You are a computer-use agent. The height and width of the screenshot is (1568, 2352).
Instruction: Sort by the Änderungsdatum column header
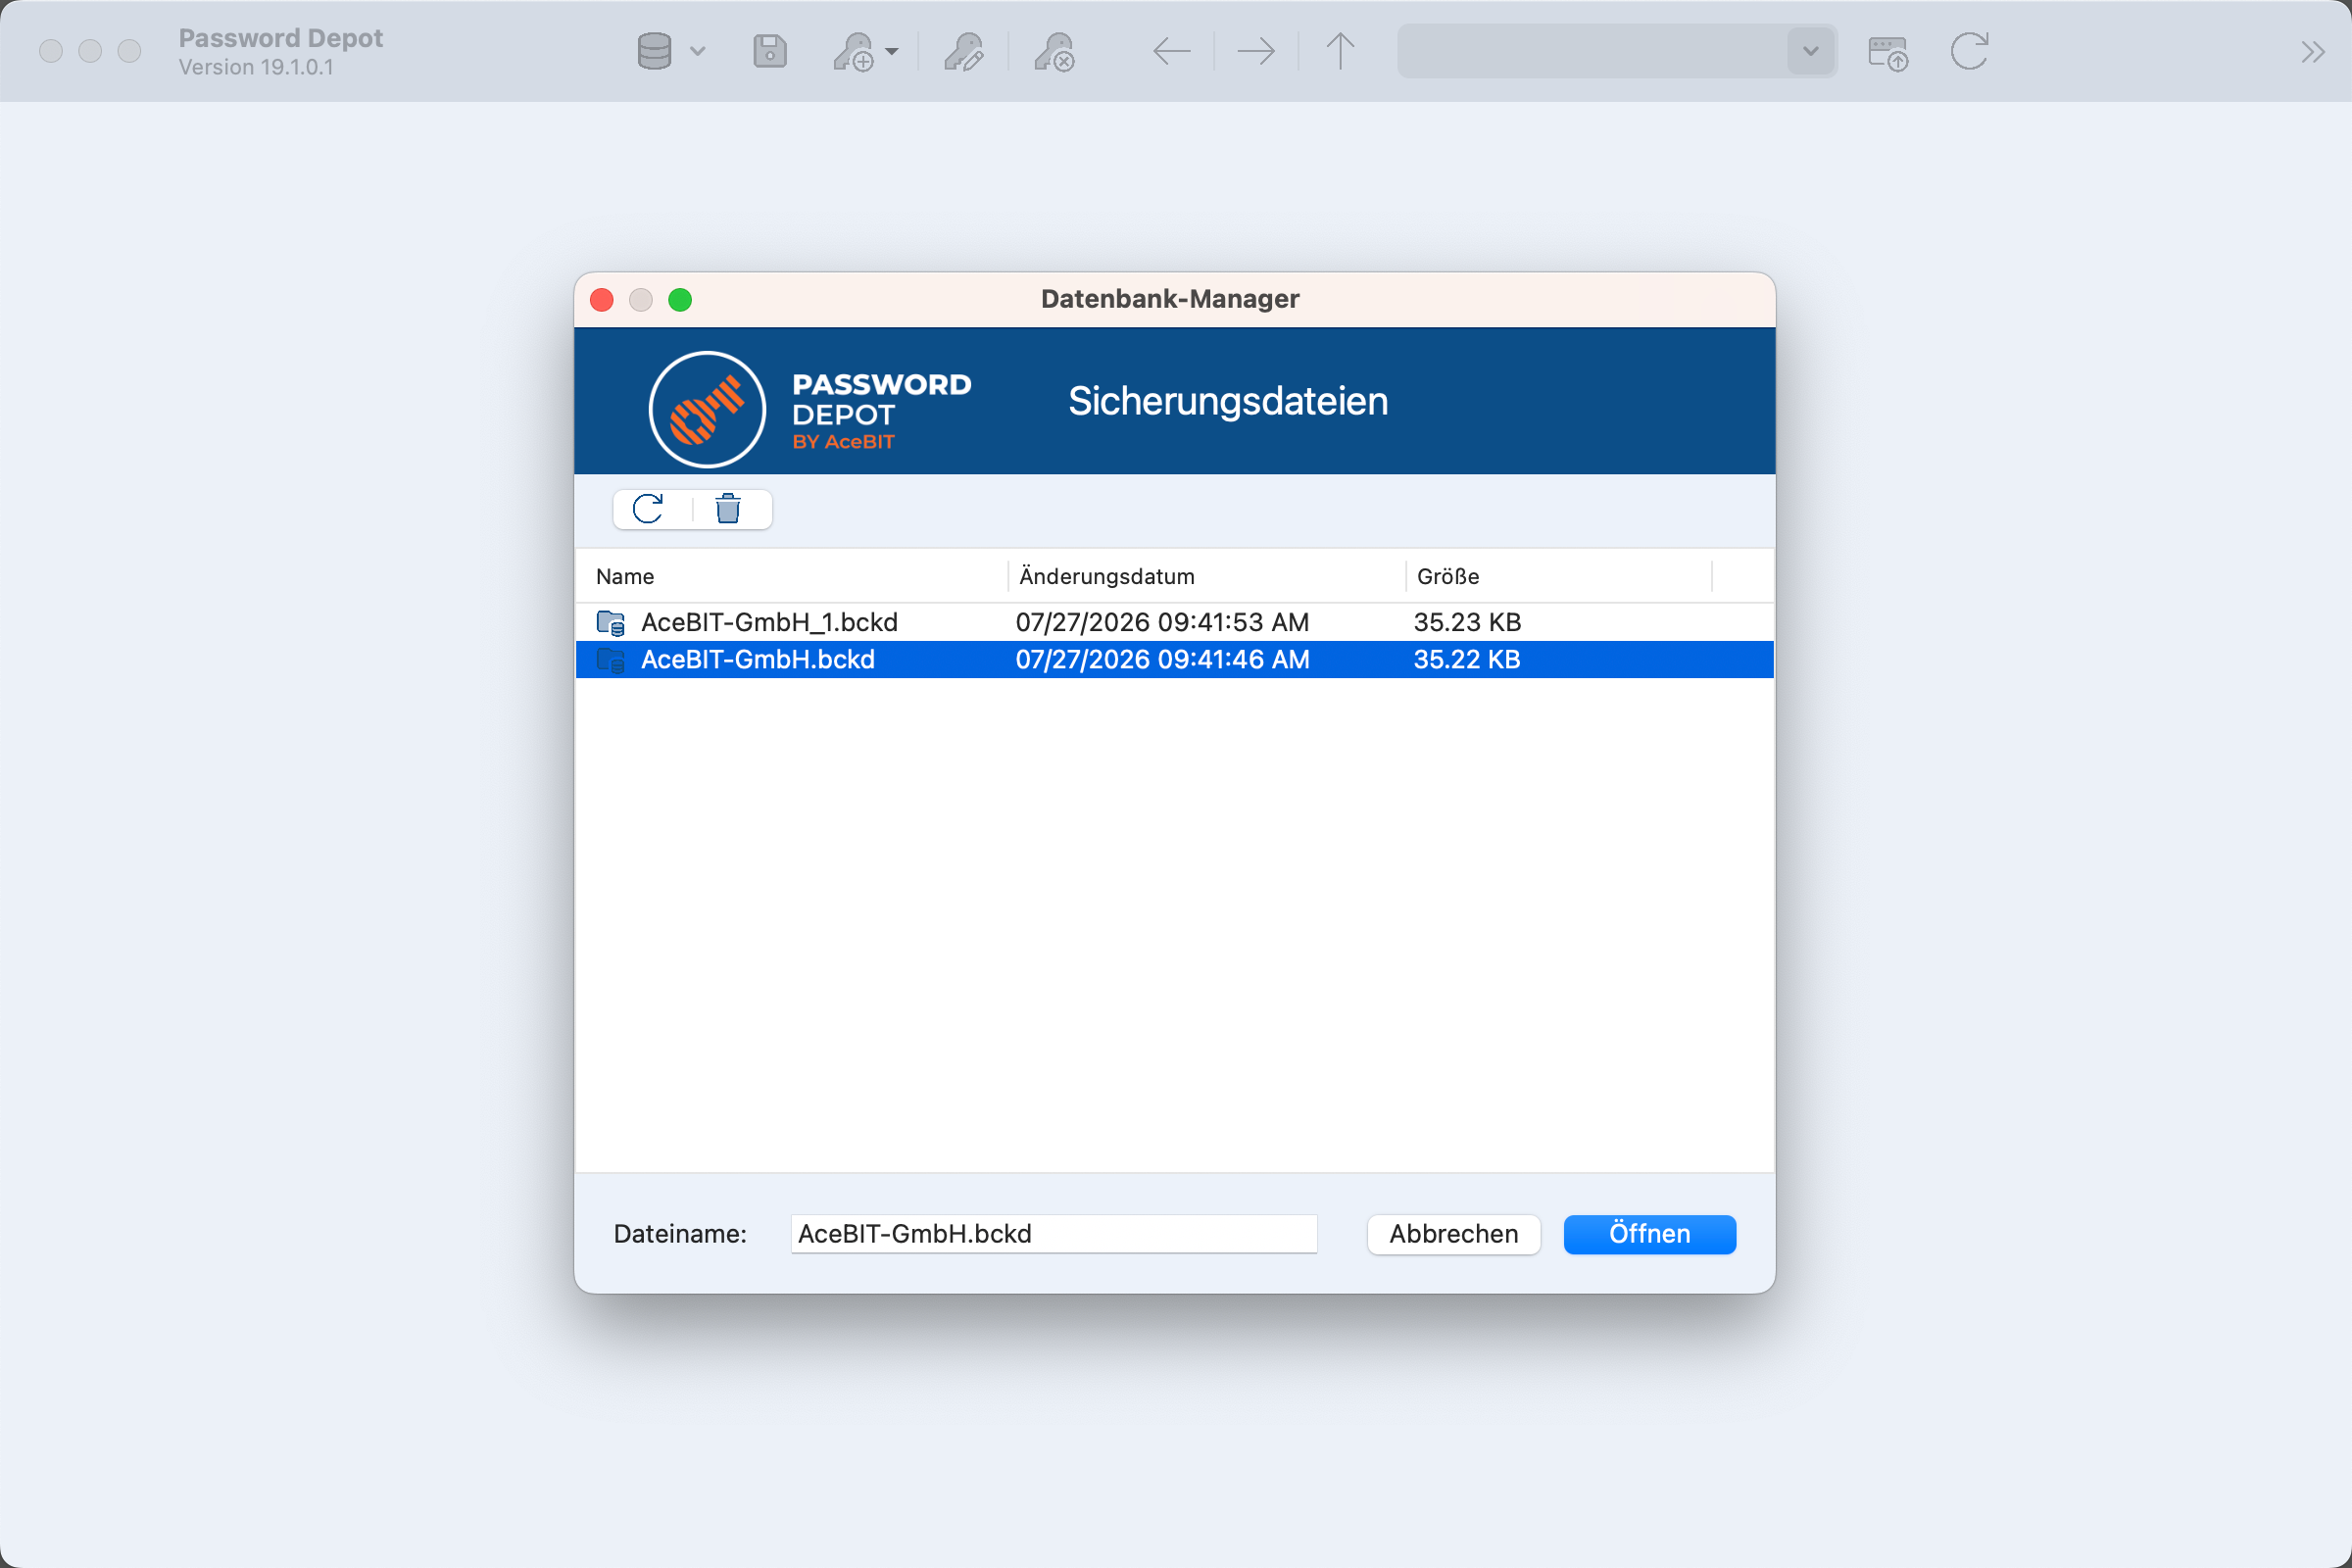[x=1207, y=576]
